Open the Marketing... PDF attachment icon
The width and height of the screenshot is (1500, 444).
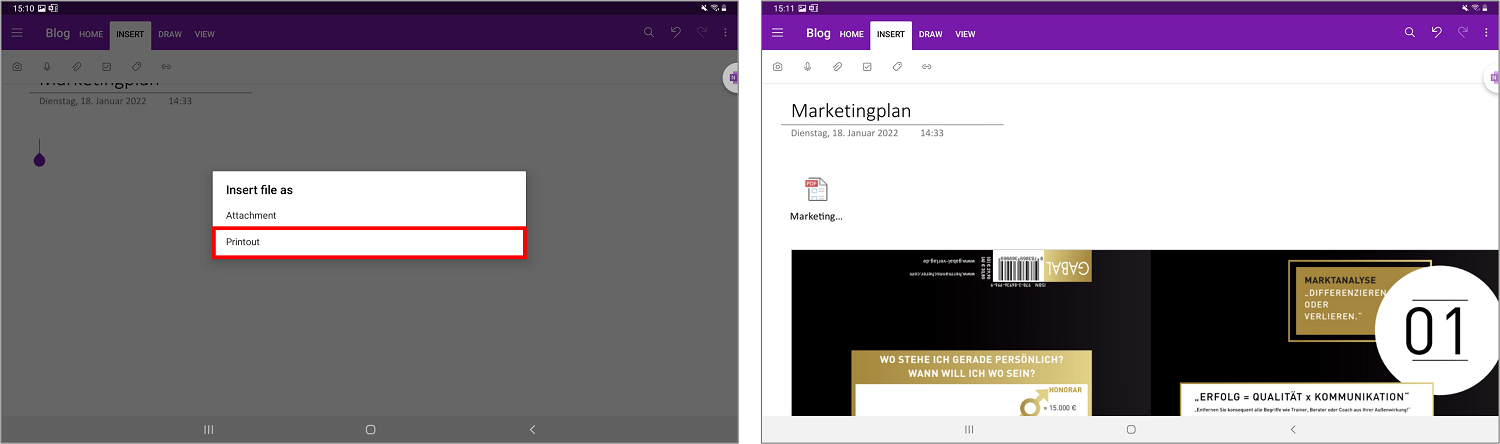816,189
